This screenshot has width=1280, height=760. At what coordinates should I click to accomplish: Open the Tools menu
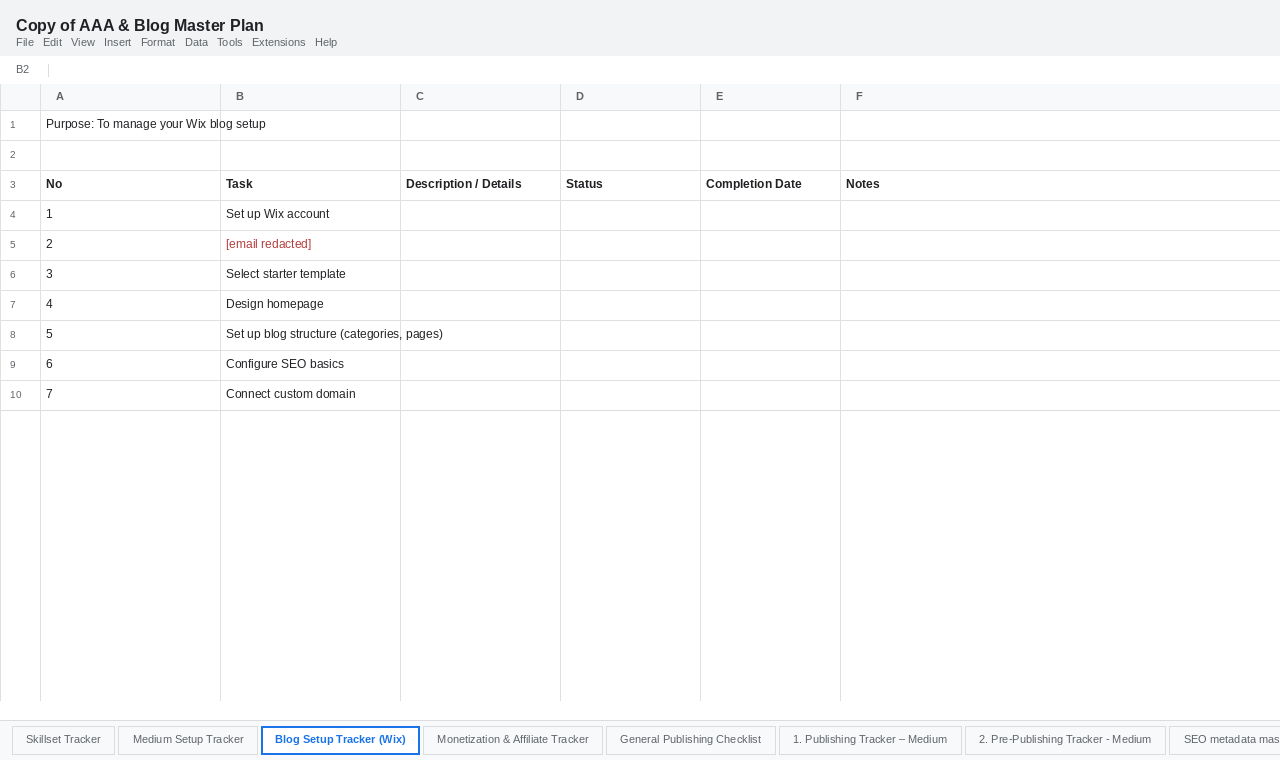click(x=230, y=42)
